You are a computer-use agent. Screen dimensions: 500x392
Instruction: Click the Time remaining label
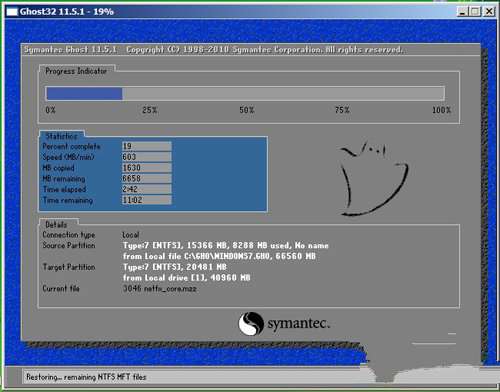68,200
